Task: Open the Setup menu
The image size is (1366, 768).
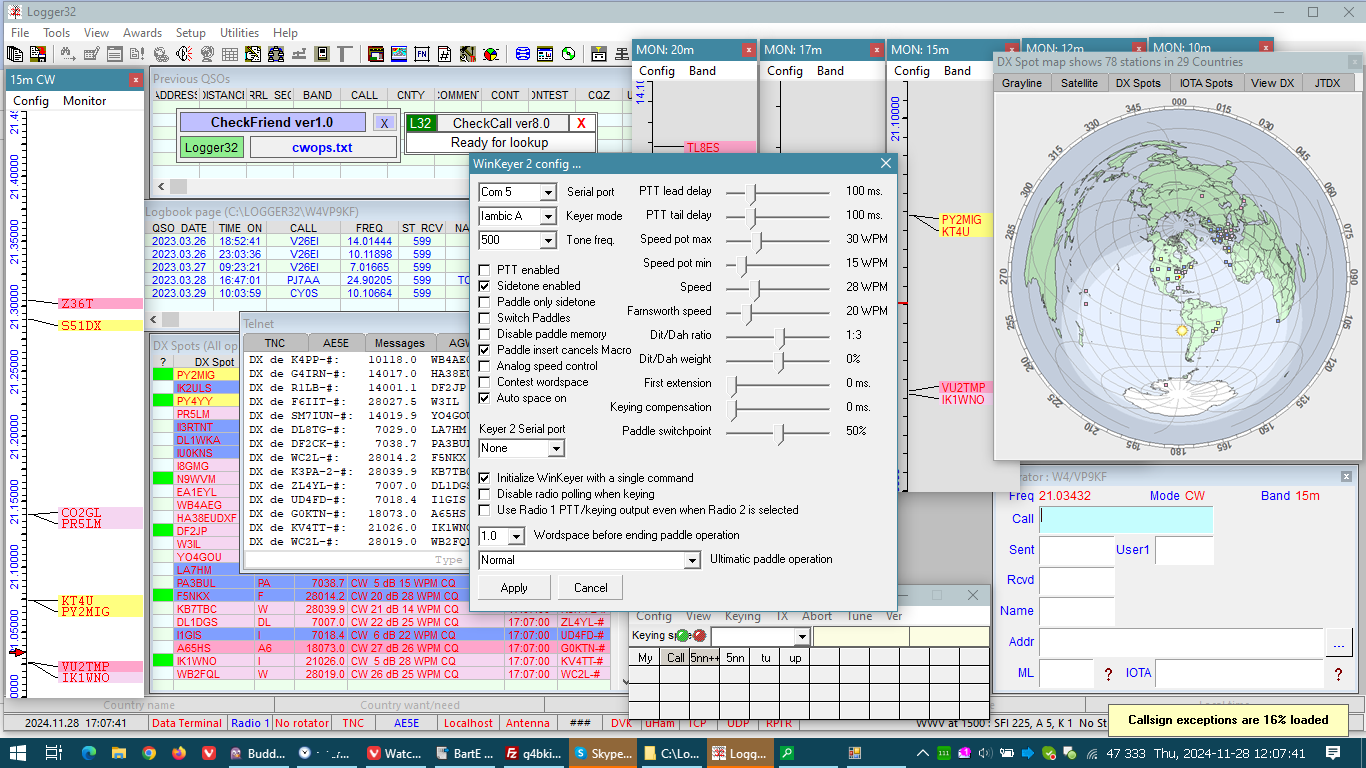Action: (191, 33)
